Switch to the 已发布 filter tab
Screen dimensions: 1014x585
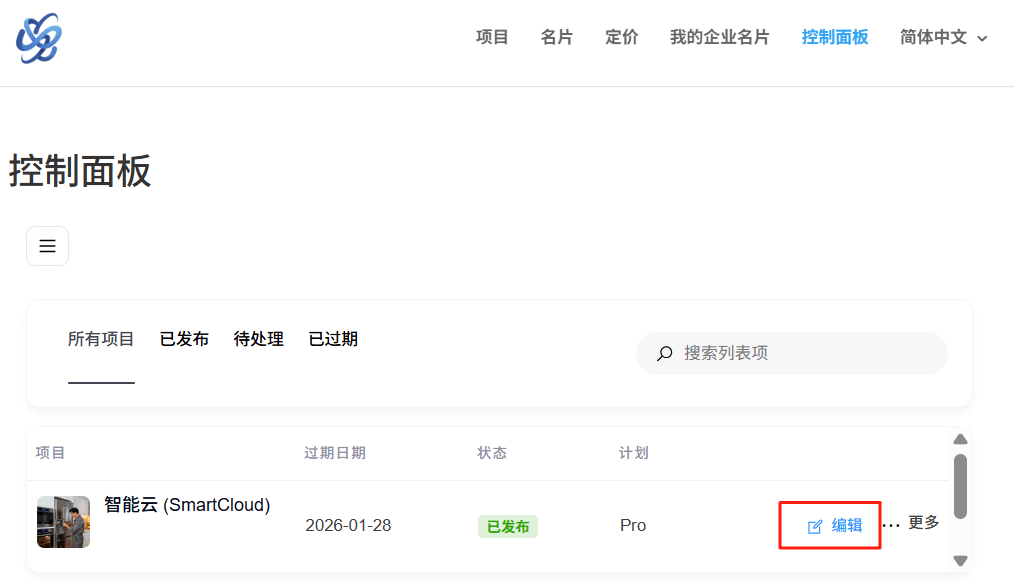coord(184,339)
